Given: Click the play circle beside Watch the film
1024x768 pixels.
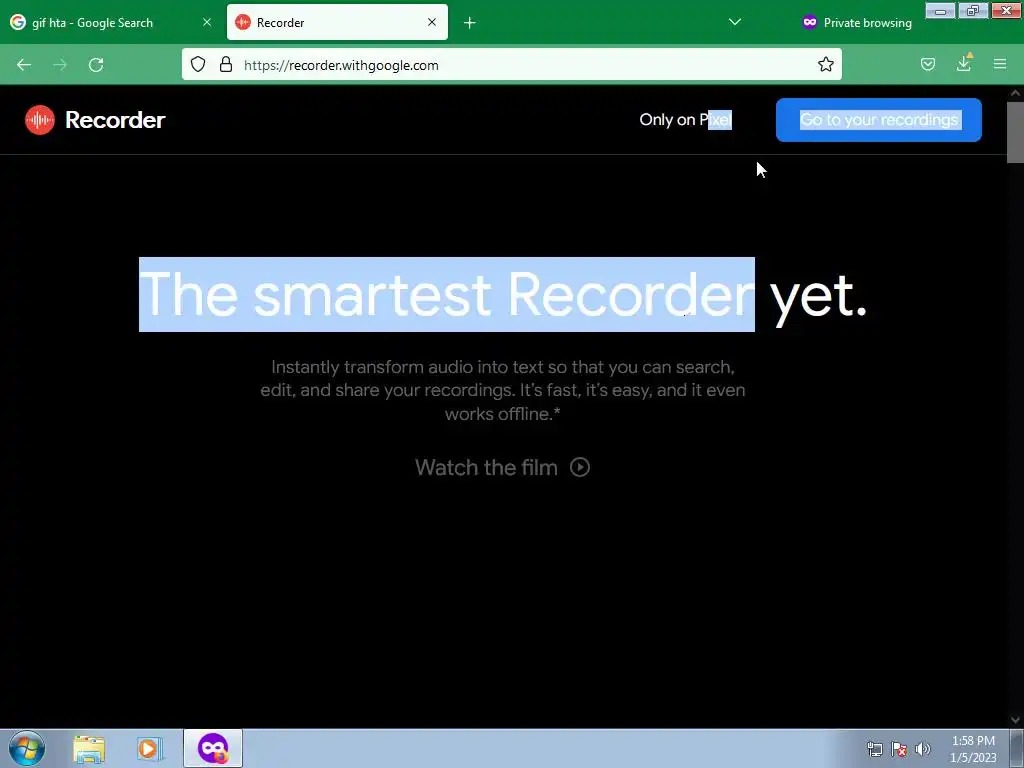Looking at the screenshot, I should (580, 468).
